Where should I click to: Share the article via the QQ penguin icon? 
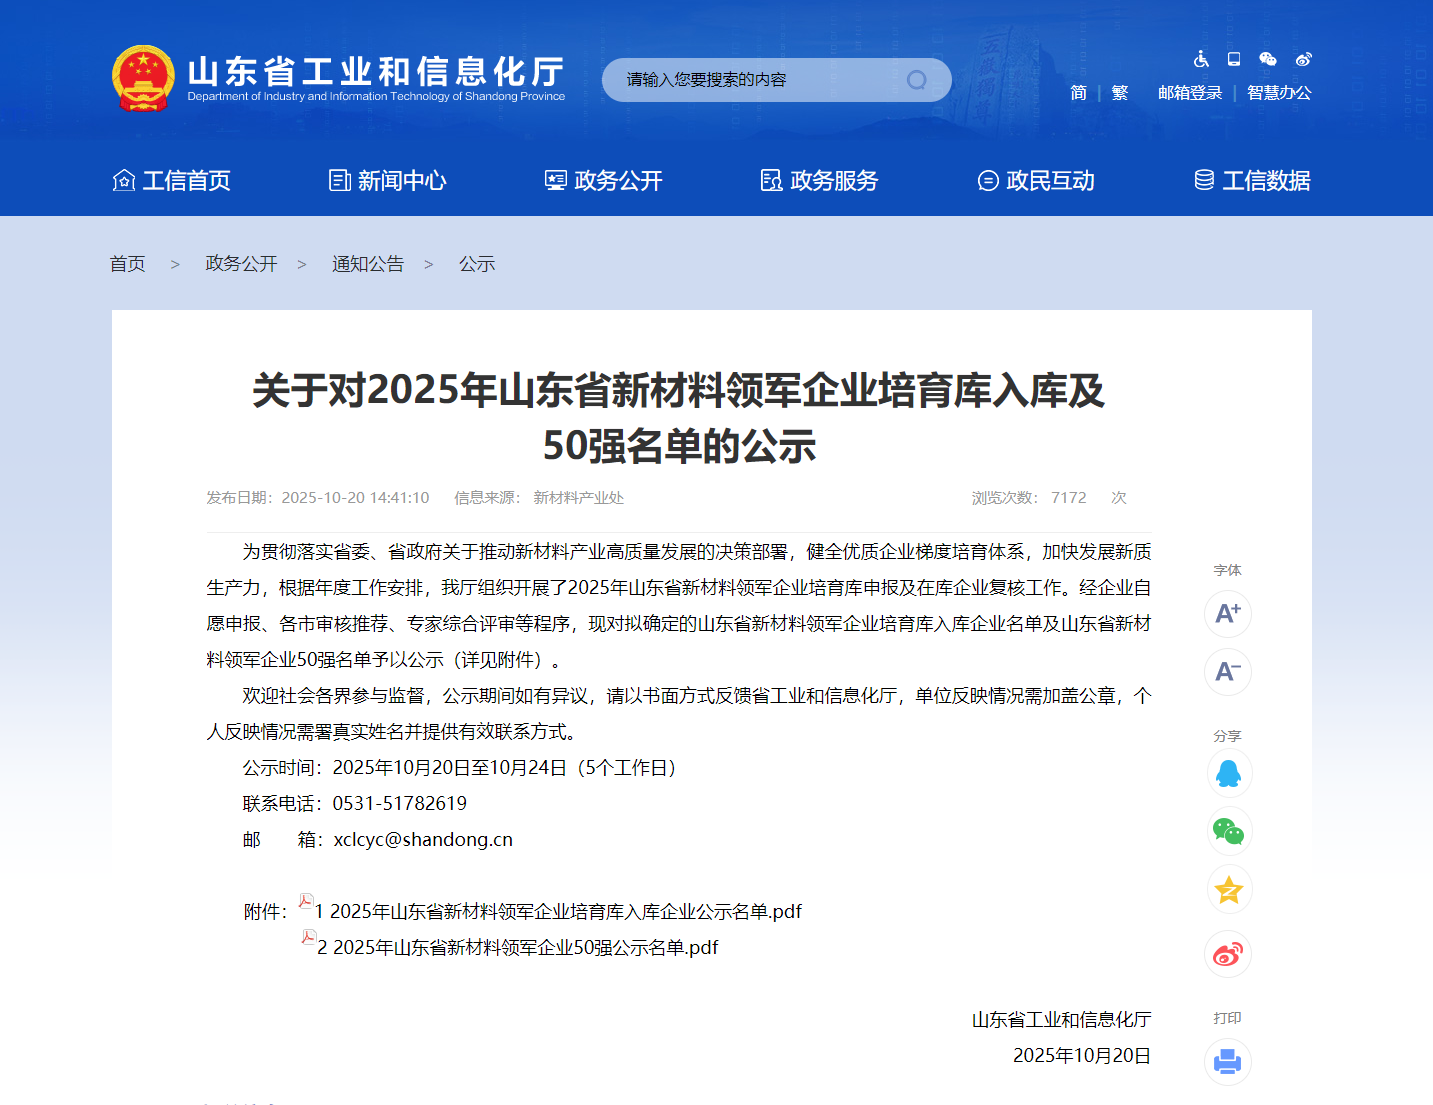coord(1228,774)
